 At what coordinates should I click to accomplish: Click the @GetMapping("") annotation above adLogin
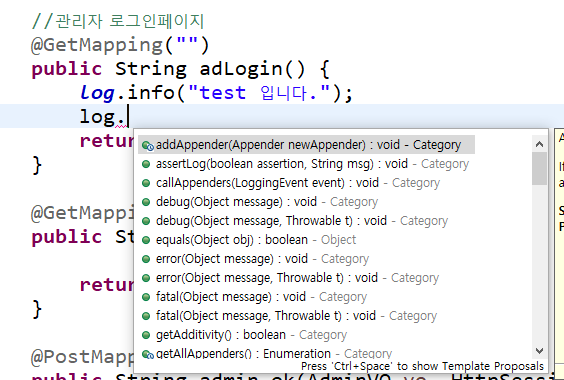120,45
